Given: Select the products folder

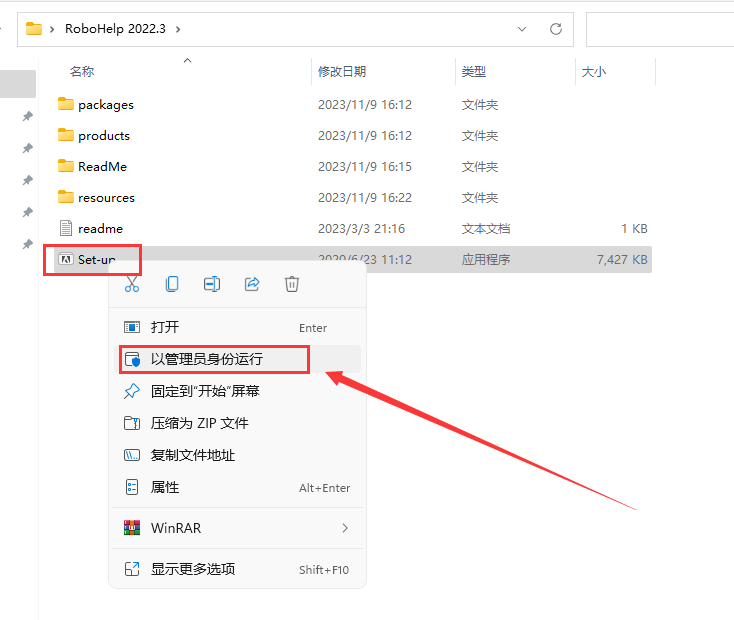Looking at the screenshot, I should tap(104, 136).
